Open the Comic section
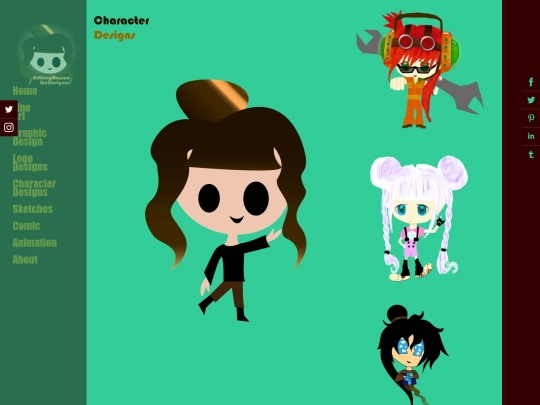This screenshot has height=405, width=540. tap(26, 226)
